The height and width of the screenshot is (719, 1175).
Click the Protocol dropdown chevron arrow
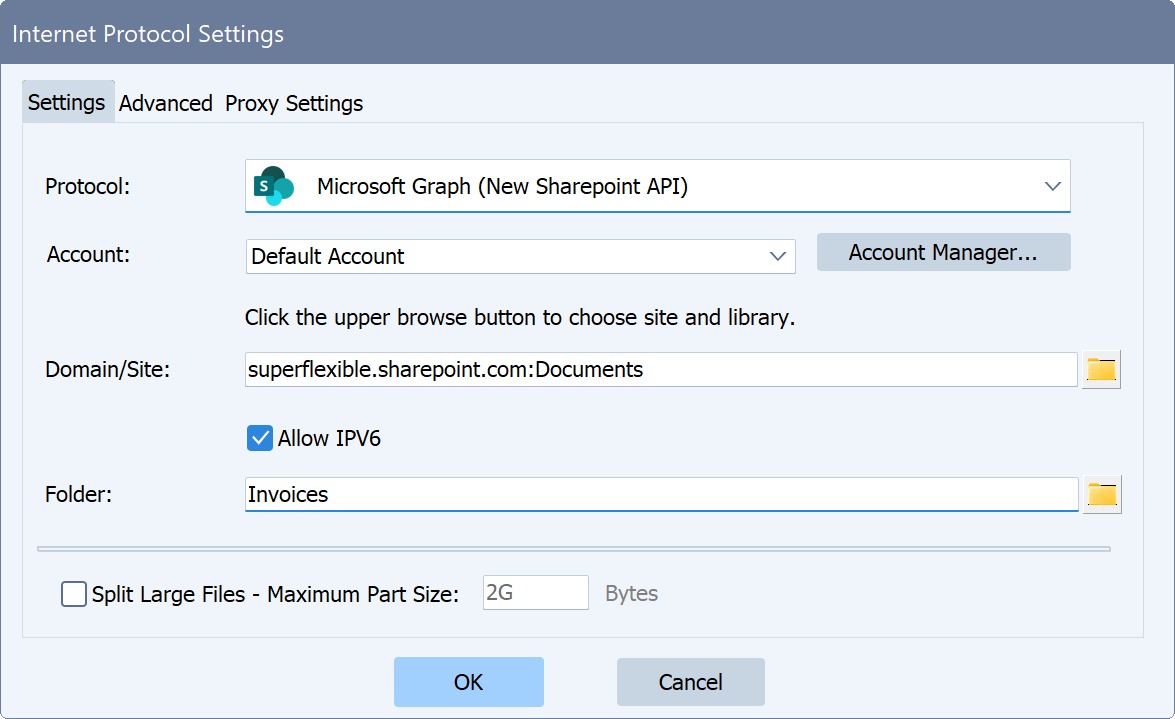[x=1051, y=186]
